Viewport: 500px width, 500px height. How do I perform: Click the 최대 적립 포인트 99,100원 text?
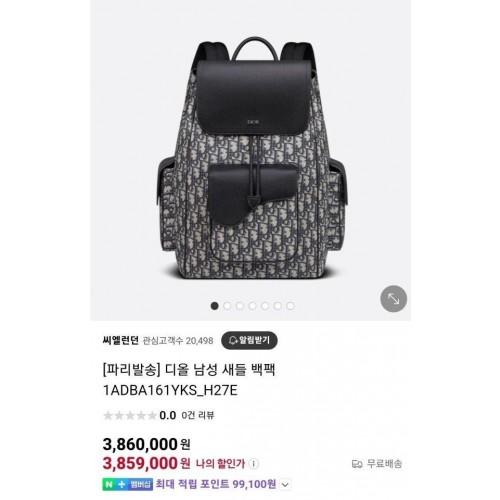point(216,484)
